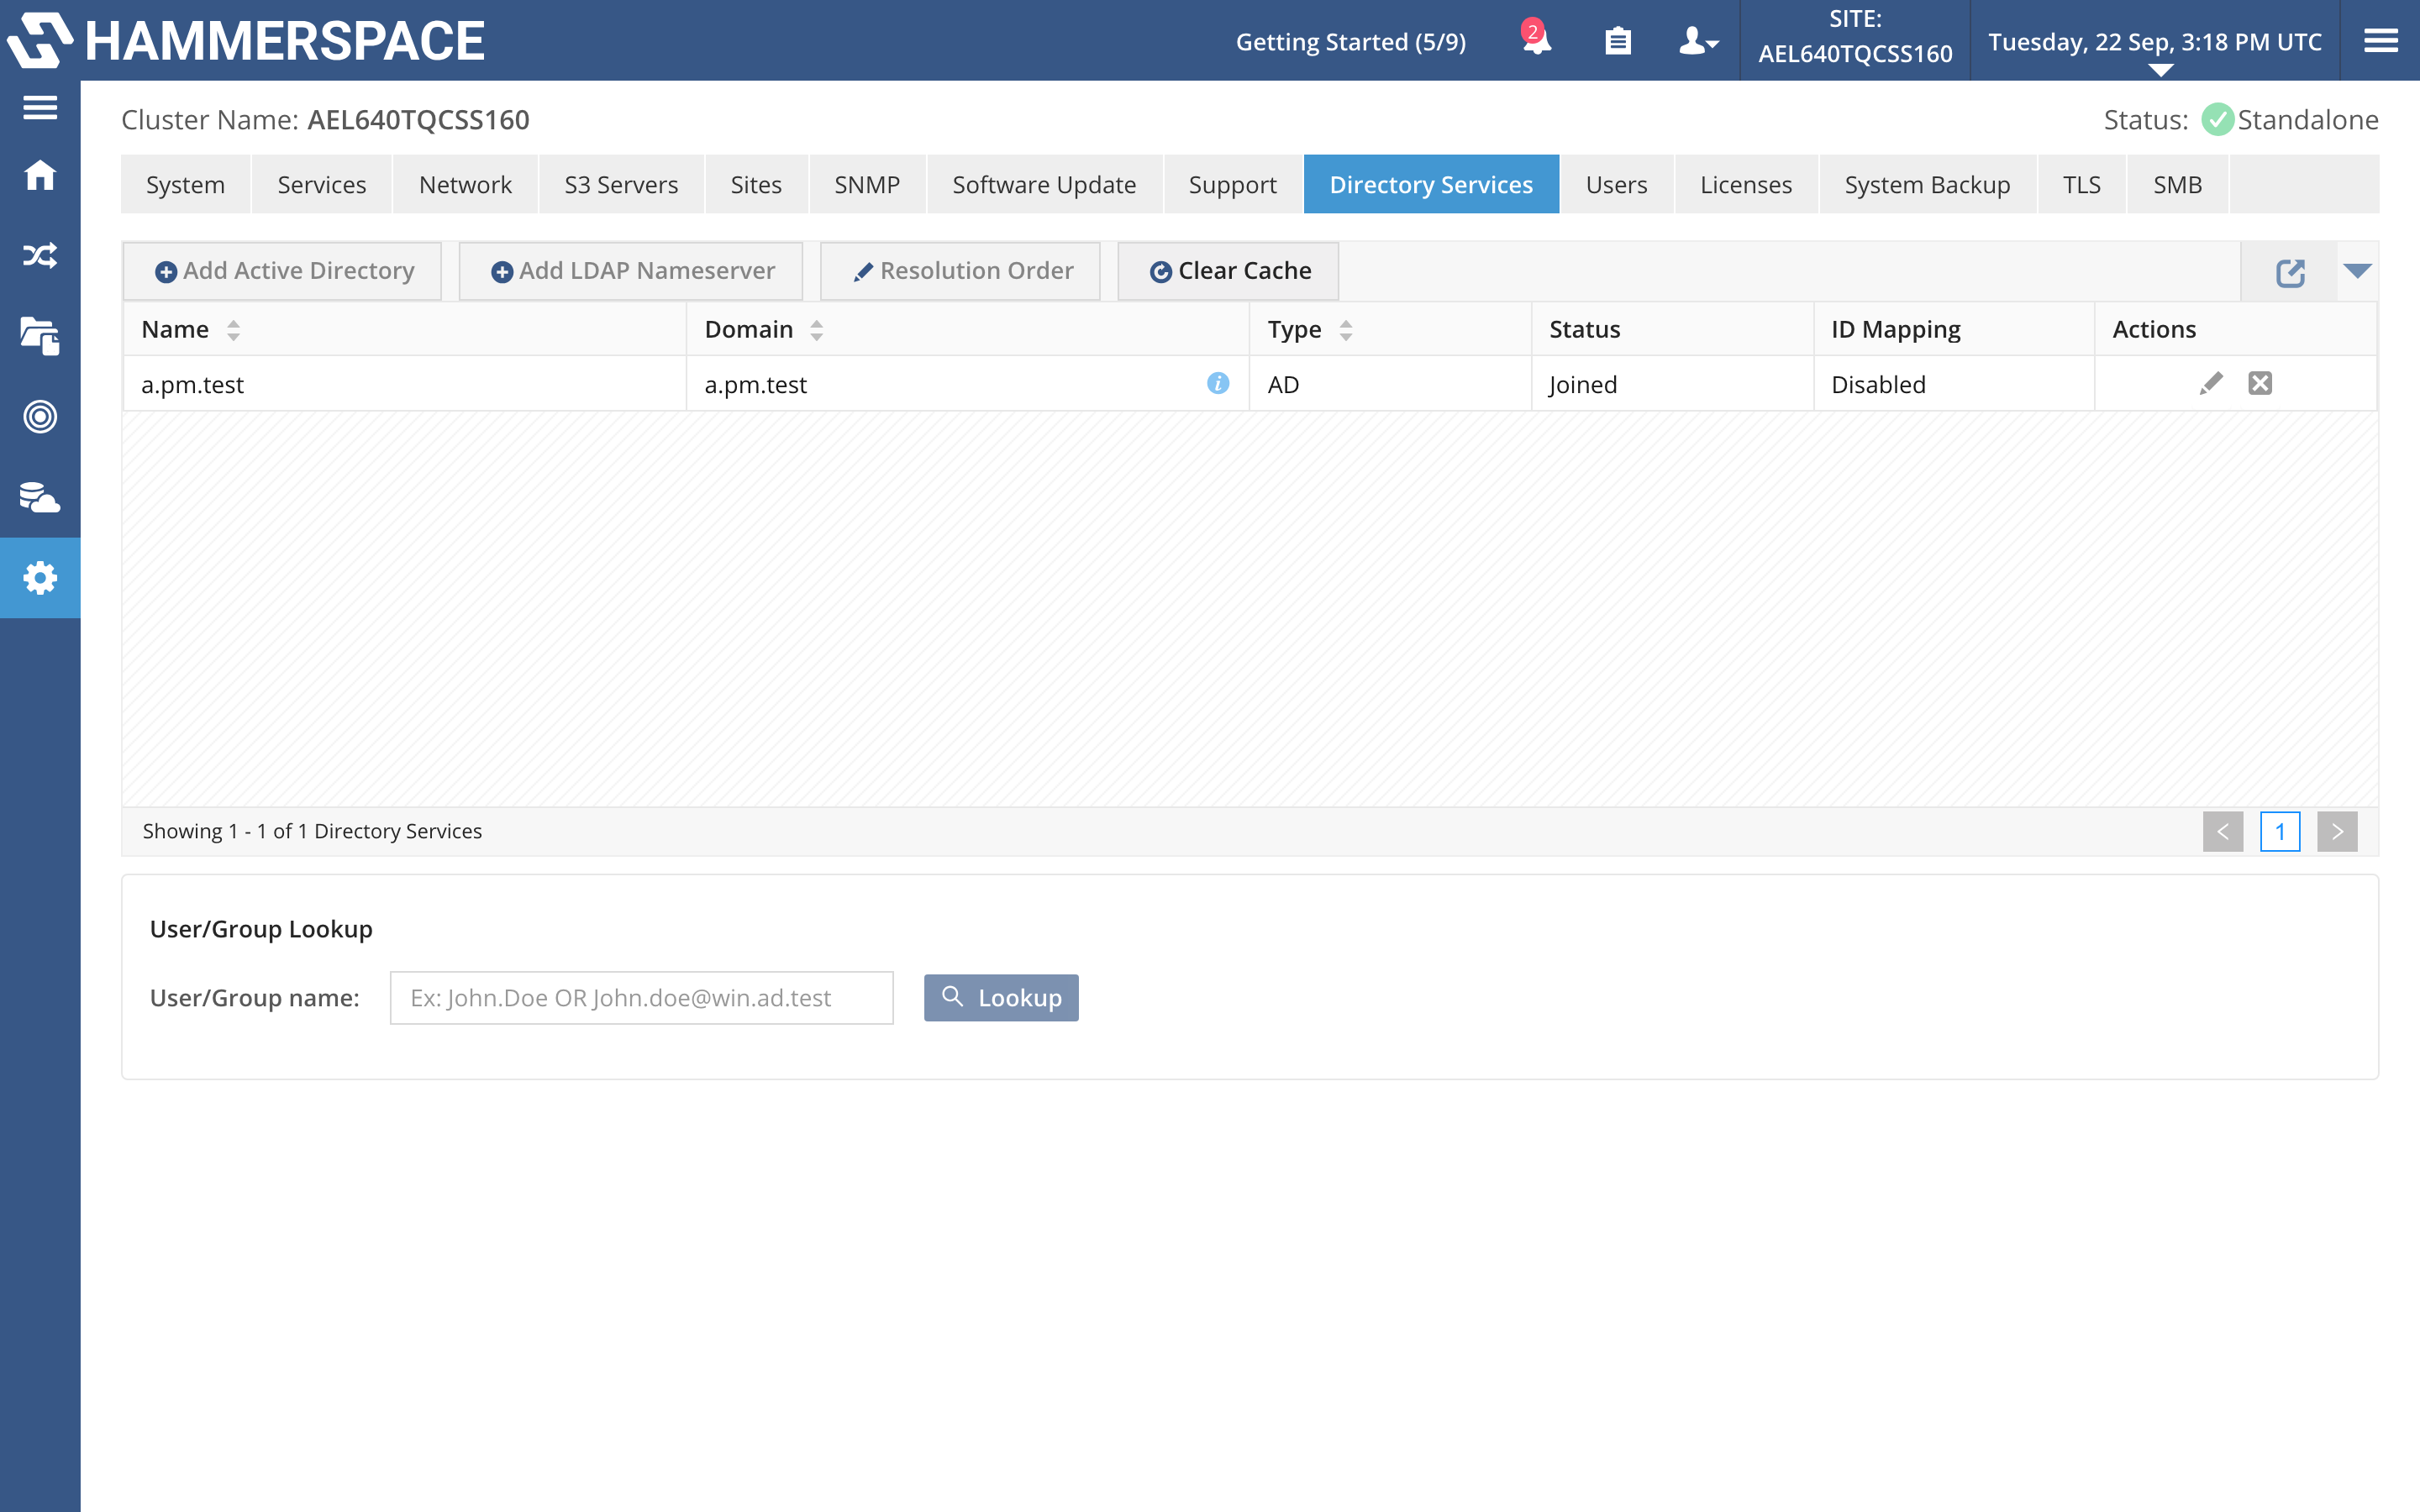Open Getting Started (5/9) link

(x=1351, y=42)
